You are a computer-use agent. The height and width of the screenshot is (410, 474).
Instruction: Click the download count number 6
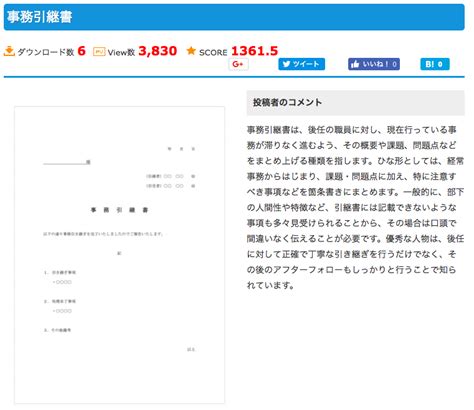(x=81, y=51)
